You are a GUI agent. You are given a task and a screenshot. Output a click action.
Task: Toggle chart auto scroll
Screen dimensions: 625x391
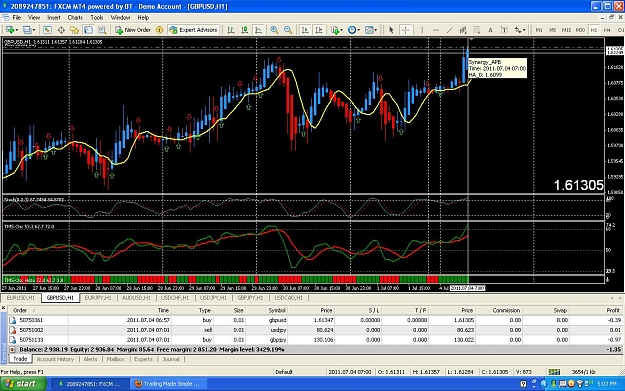[x=305, y=30]
